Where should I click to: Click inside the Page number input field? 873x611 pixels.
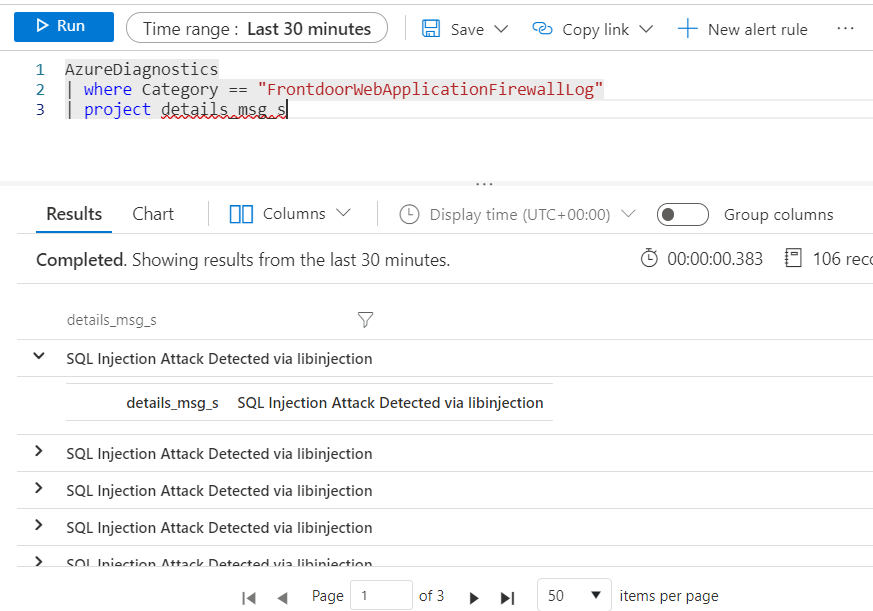(381, 595)
